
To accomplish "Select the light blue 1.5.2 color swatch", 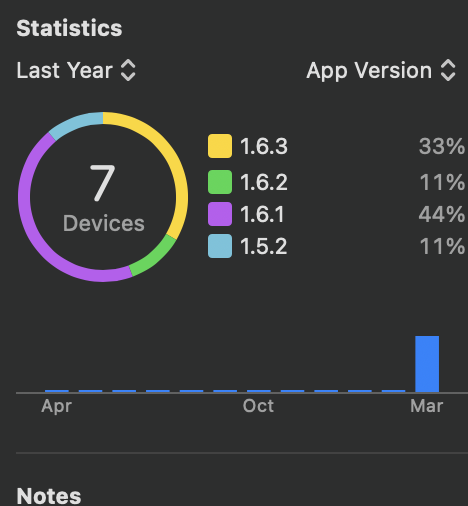I will [x=220, y=246].
